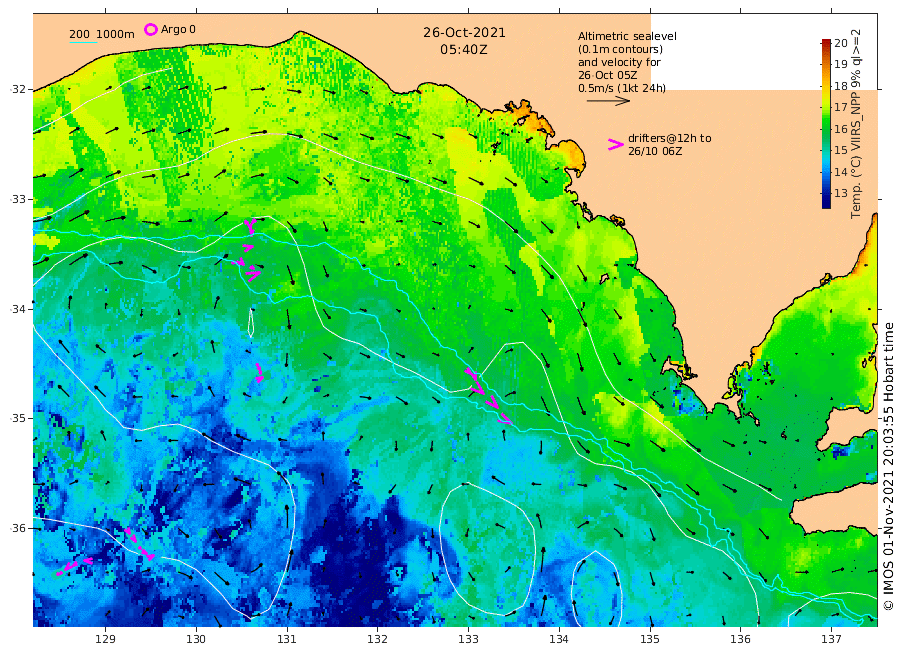Click the date text 26-Oct-2021
Image resolution: width=900 pixels, height=660 pixels.
pos(464,33)
